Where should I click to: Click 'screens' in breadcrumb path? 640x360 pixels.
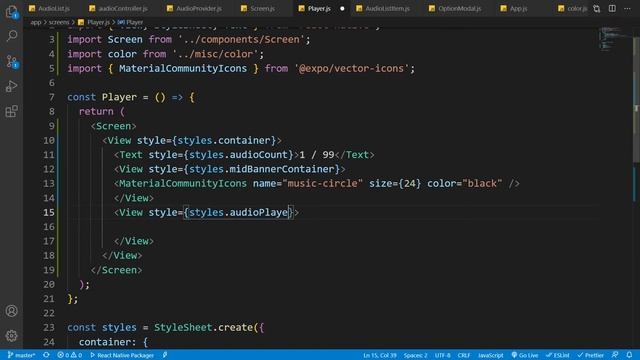(x=59, y=22)
